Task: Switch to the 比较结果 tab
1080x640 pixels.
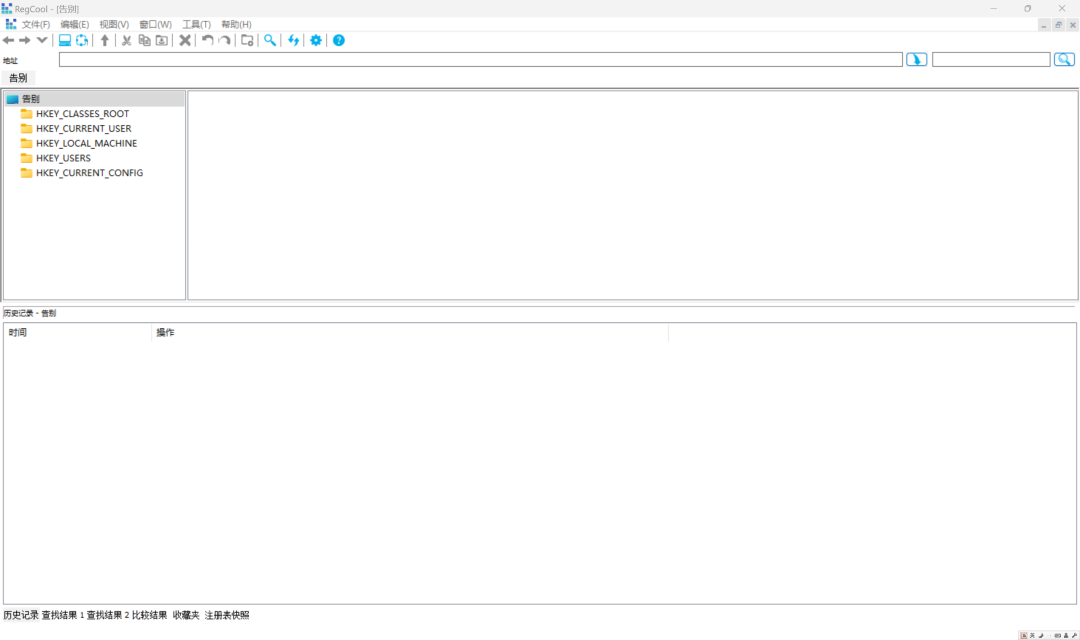Action: coord(149,615)
